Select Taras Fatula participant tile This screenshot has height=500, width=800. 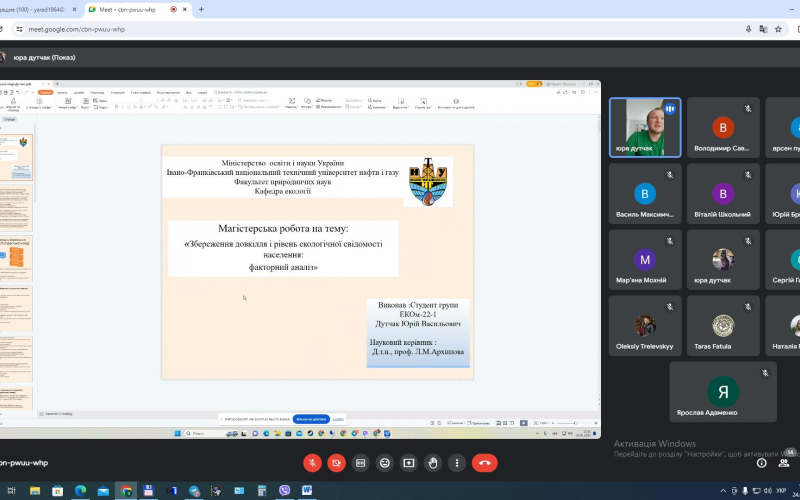(x=723, y=326)
